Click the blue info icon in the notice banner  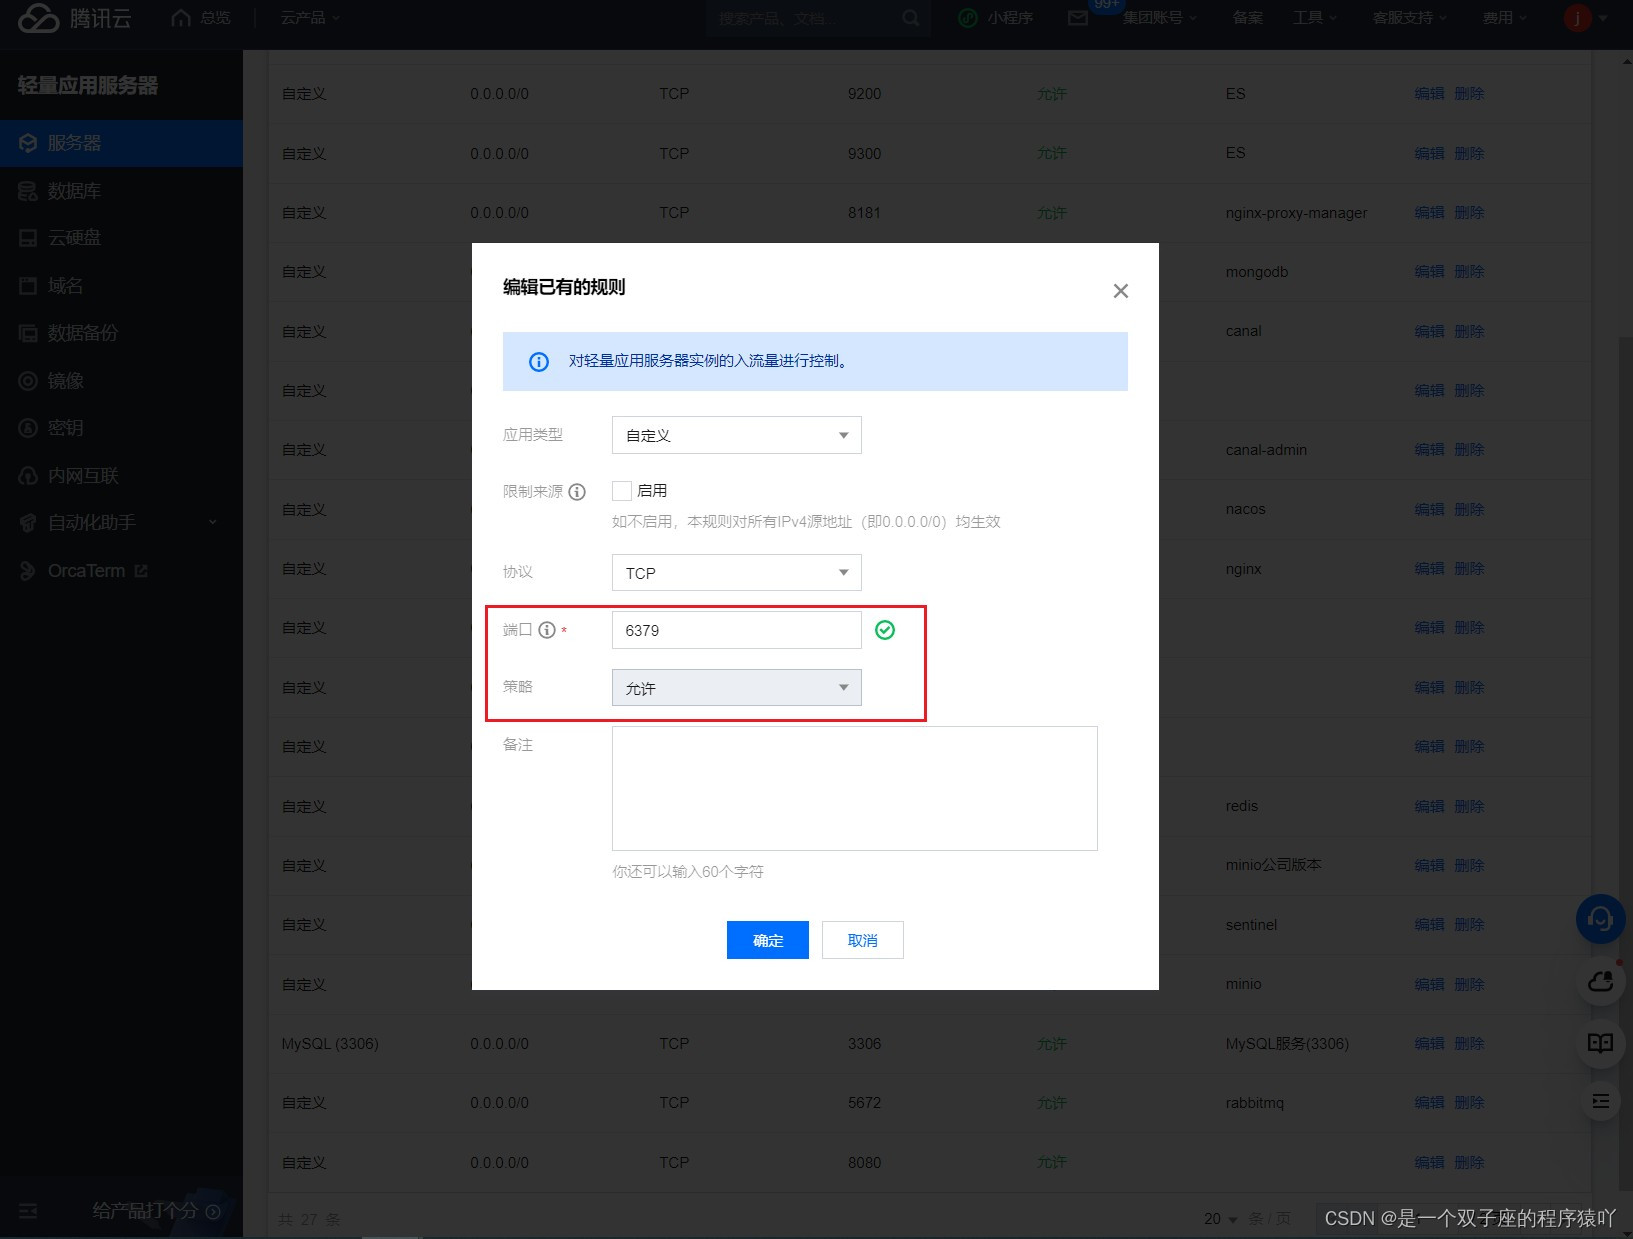539,362
